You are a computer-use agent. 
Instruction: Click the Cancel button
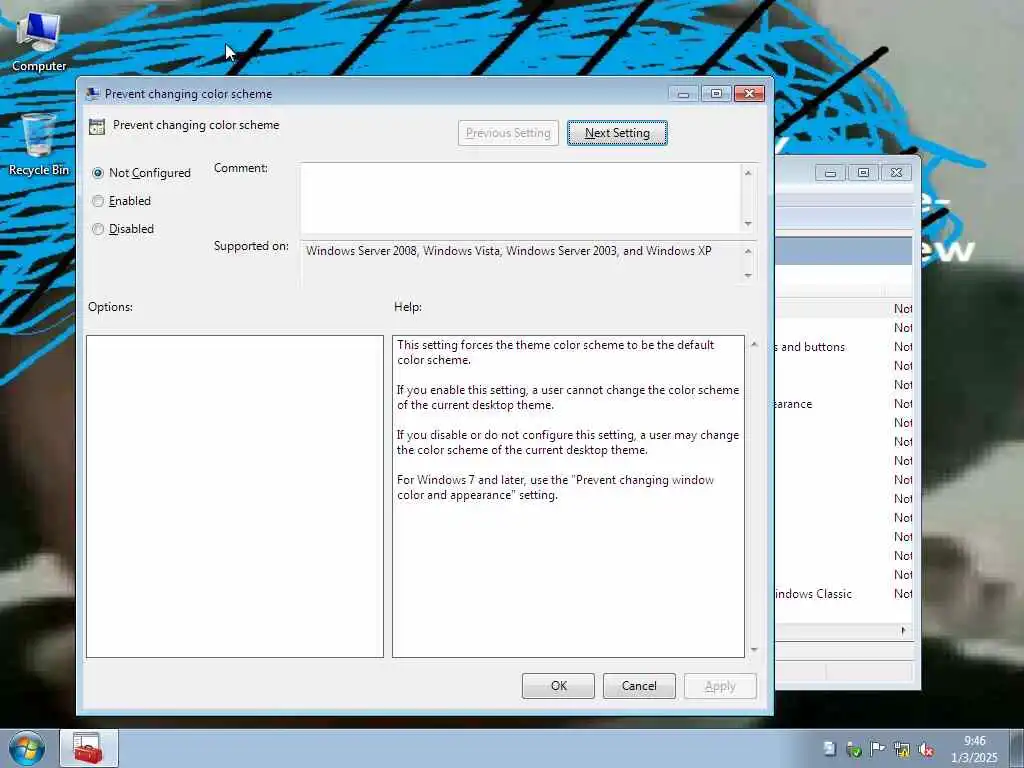[x=639, y=686]
